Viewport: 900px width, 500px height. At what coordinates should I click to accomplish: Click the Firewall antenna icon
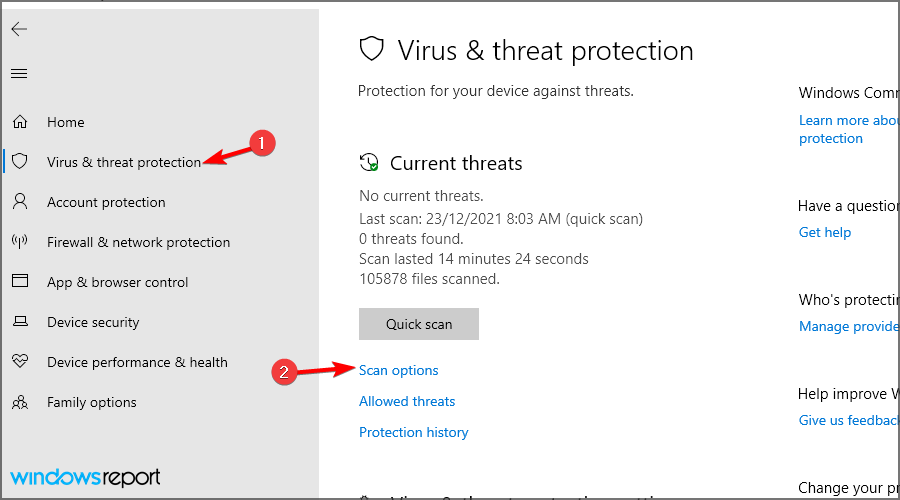tap(20, 242)
